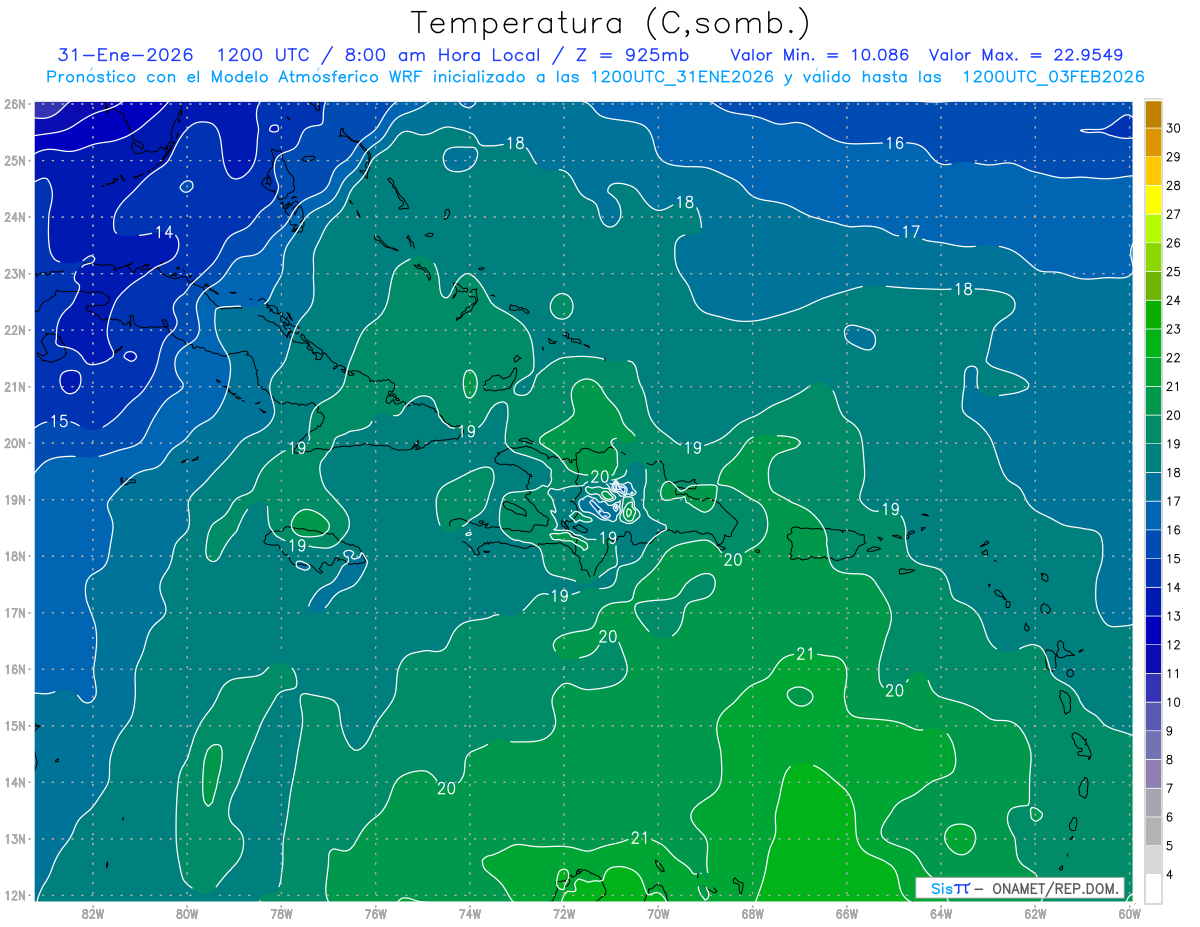The width and height of the screenshot is (1200, 927).
Task: Click the 20N latitude axis label
Action: [x=14, y=443]
